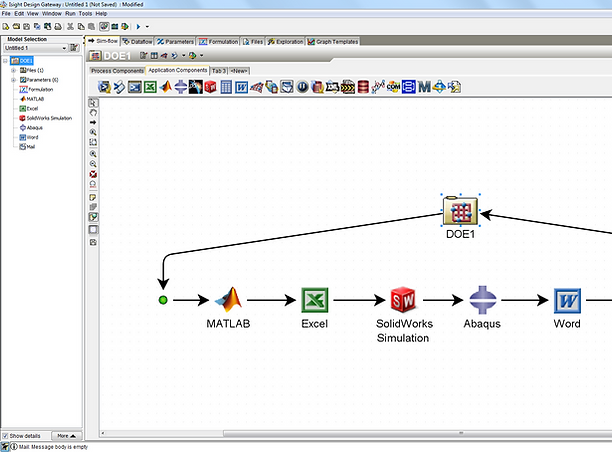Toggle the Show details checkbox
The height and width of the screenshot is (452, 612).
point(5,436)
